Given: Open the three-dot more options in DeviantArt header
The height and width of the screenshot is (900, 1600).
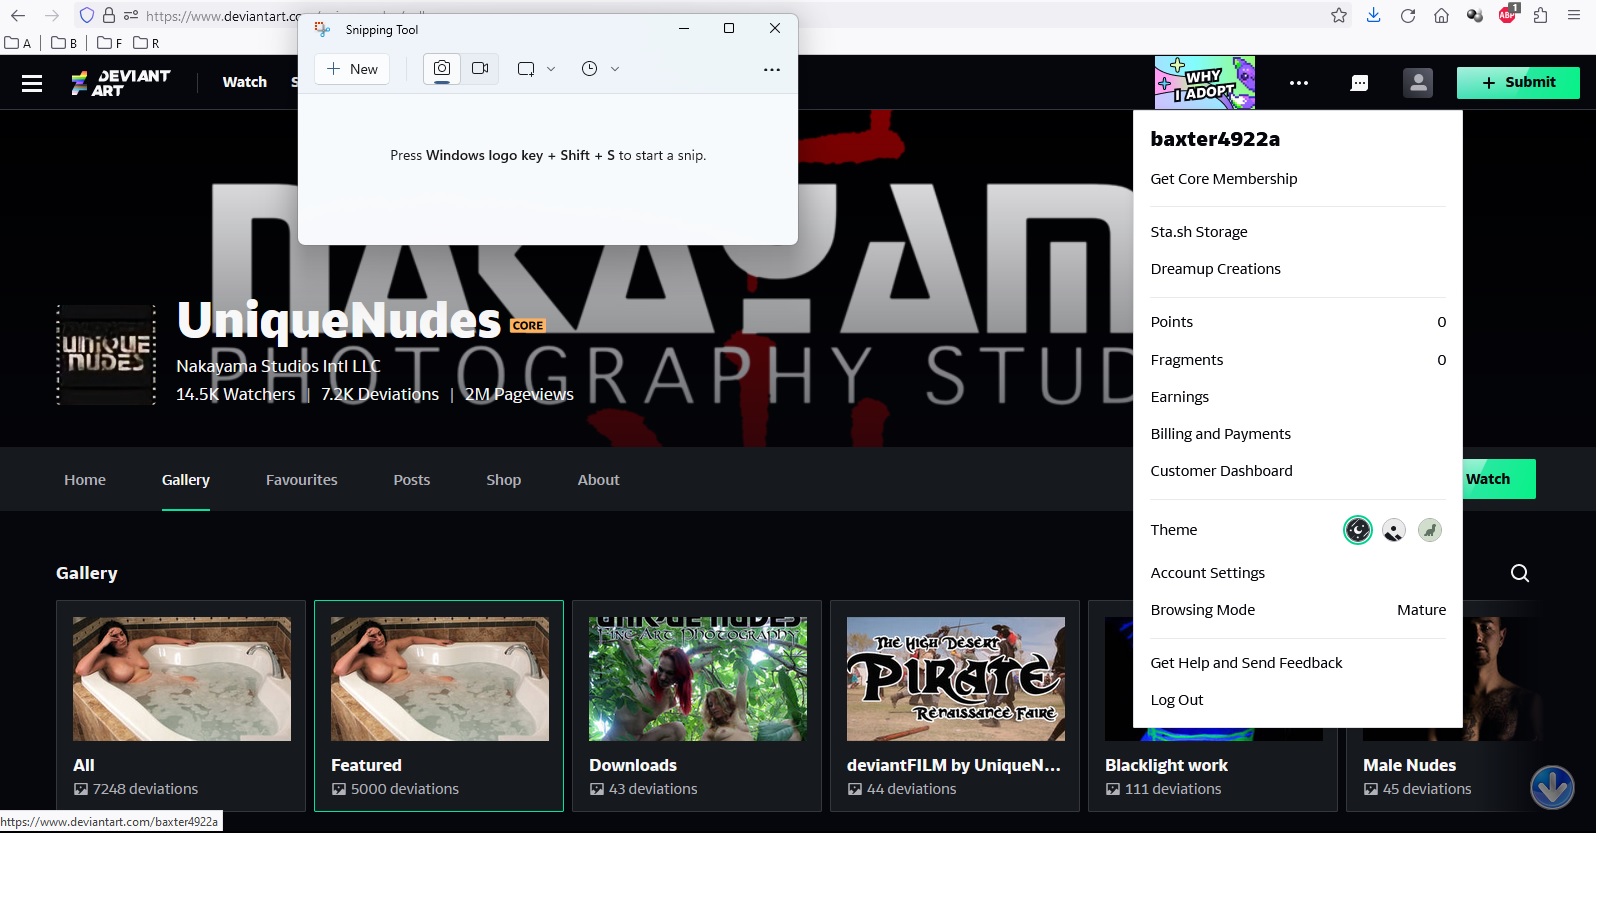Looking at the screenshot, I should point(1299,83).
